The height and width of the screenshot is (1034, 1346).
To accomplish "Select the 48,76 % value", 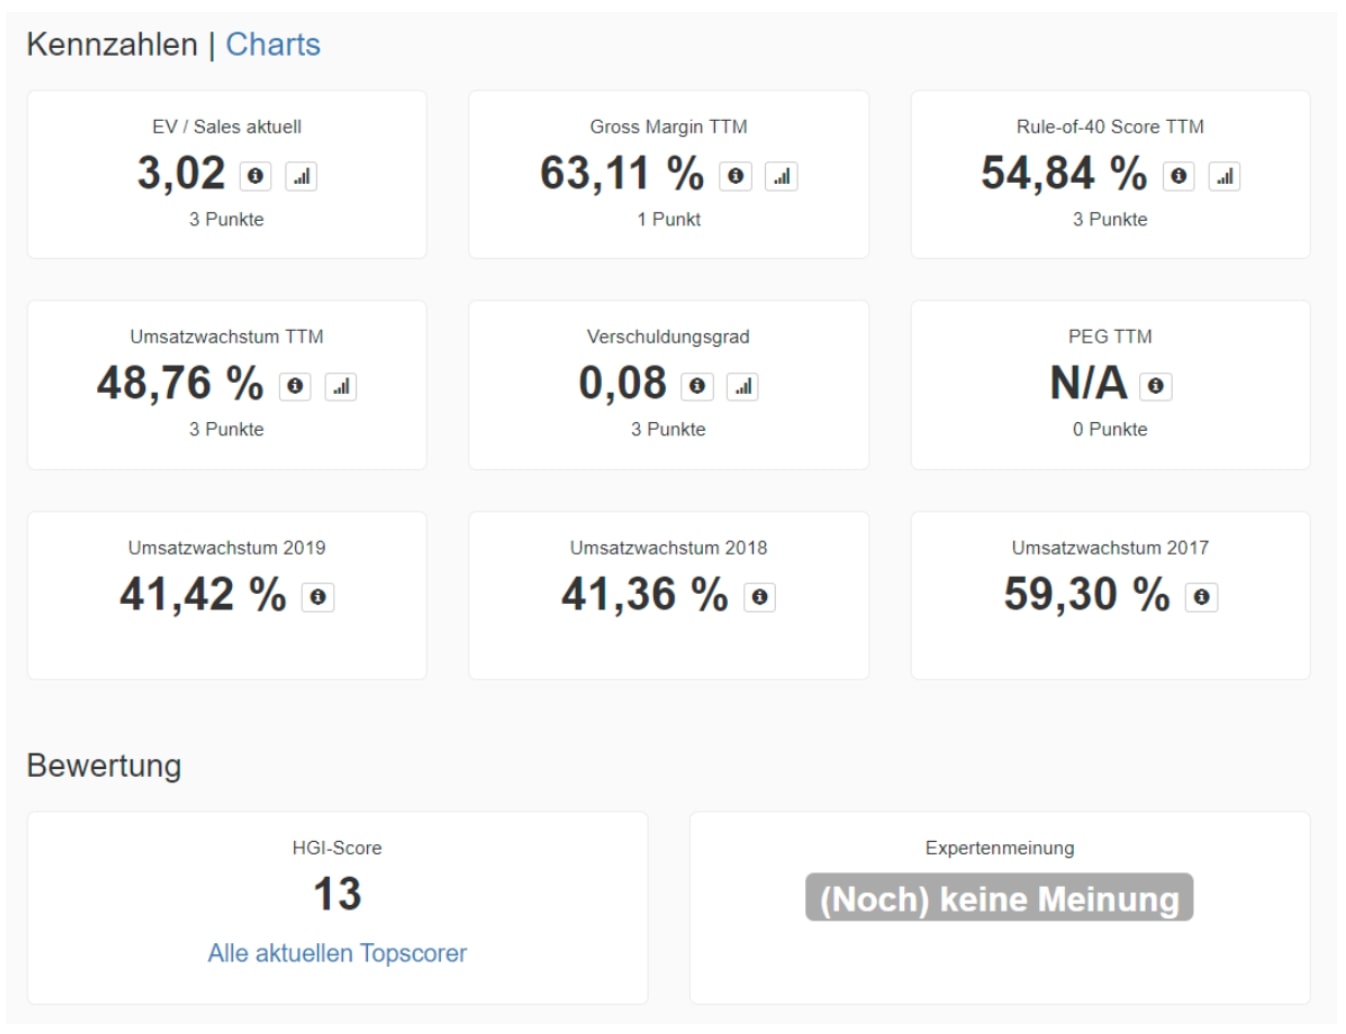I will click(180, 383).
